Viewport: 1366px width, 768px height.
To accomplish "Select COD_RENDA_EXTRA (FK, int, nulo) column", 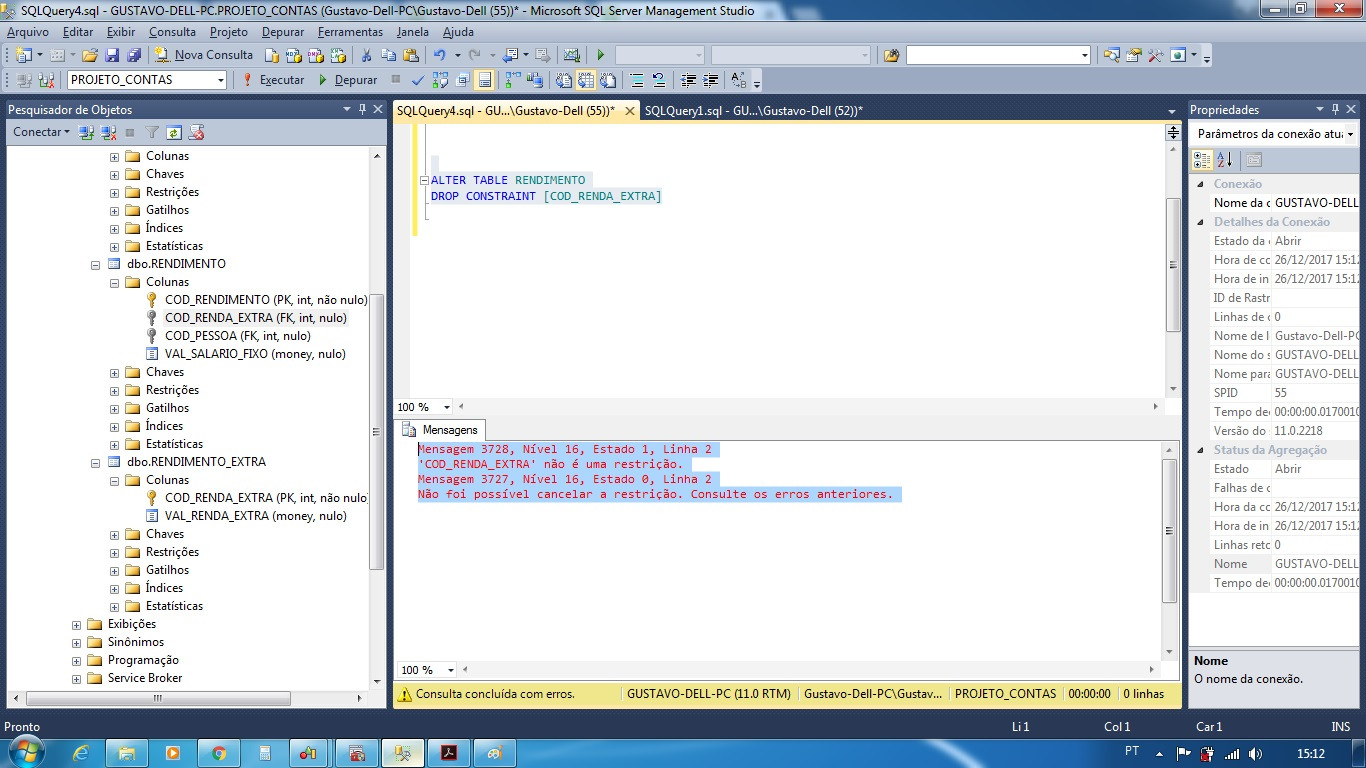I will (x=256, y=318).
